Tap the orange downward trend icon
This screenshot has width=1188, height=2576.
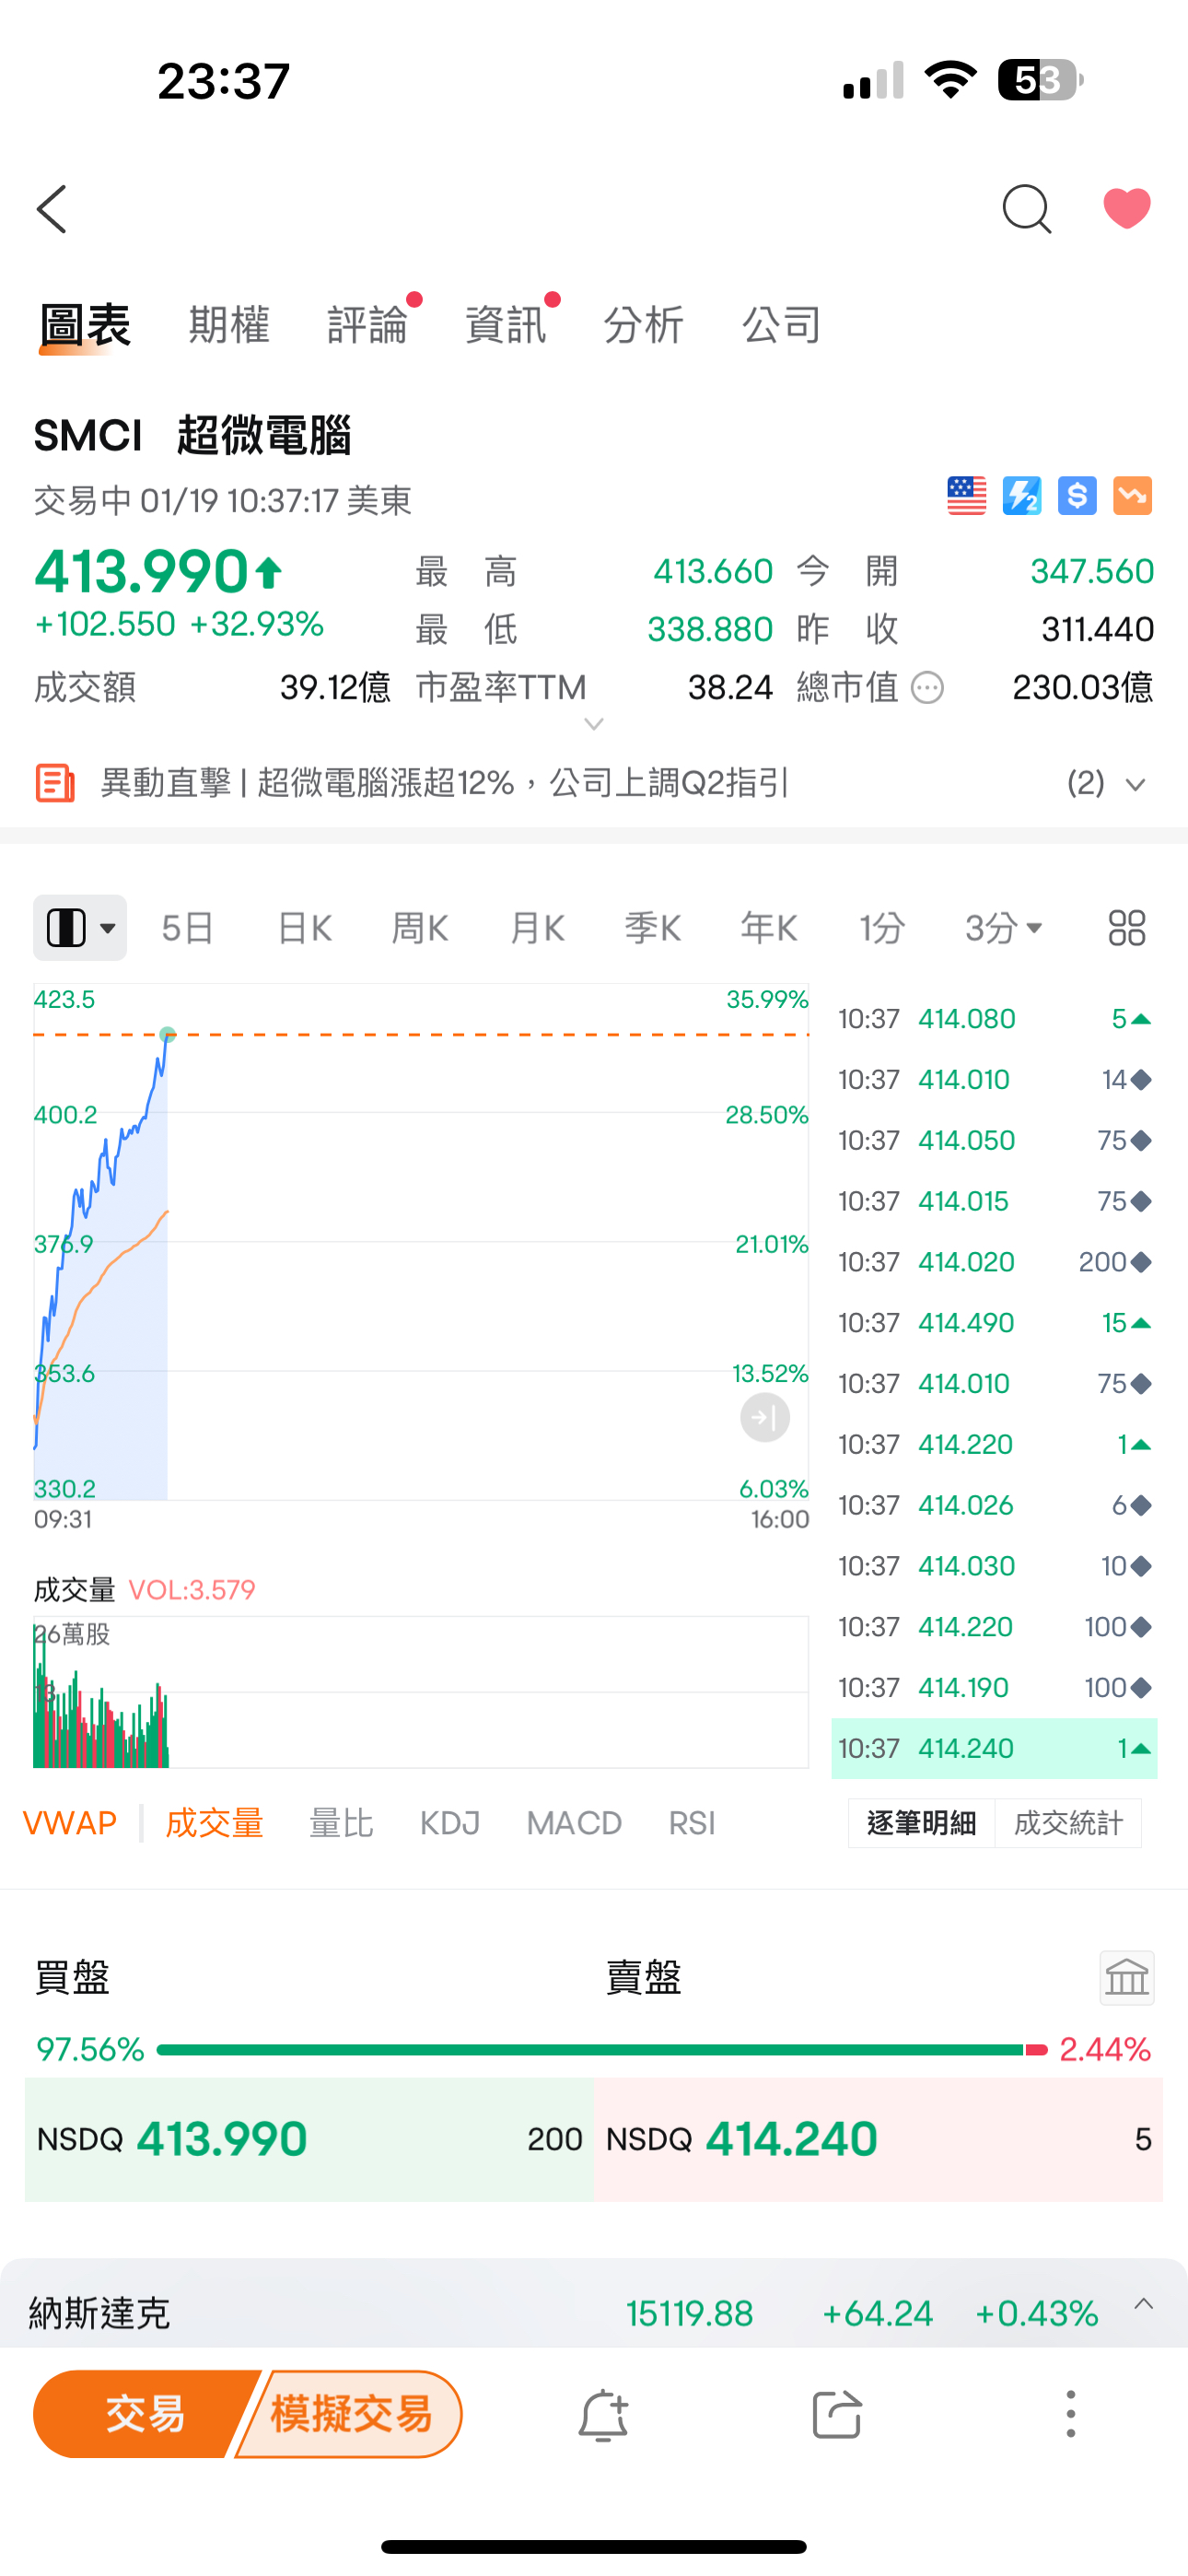point(1132,496)
